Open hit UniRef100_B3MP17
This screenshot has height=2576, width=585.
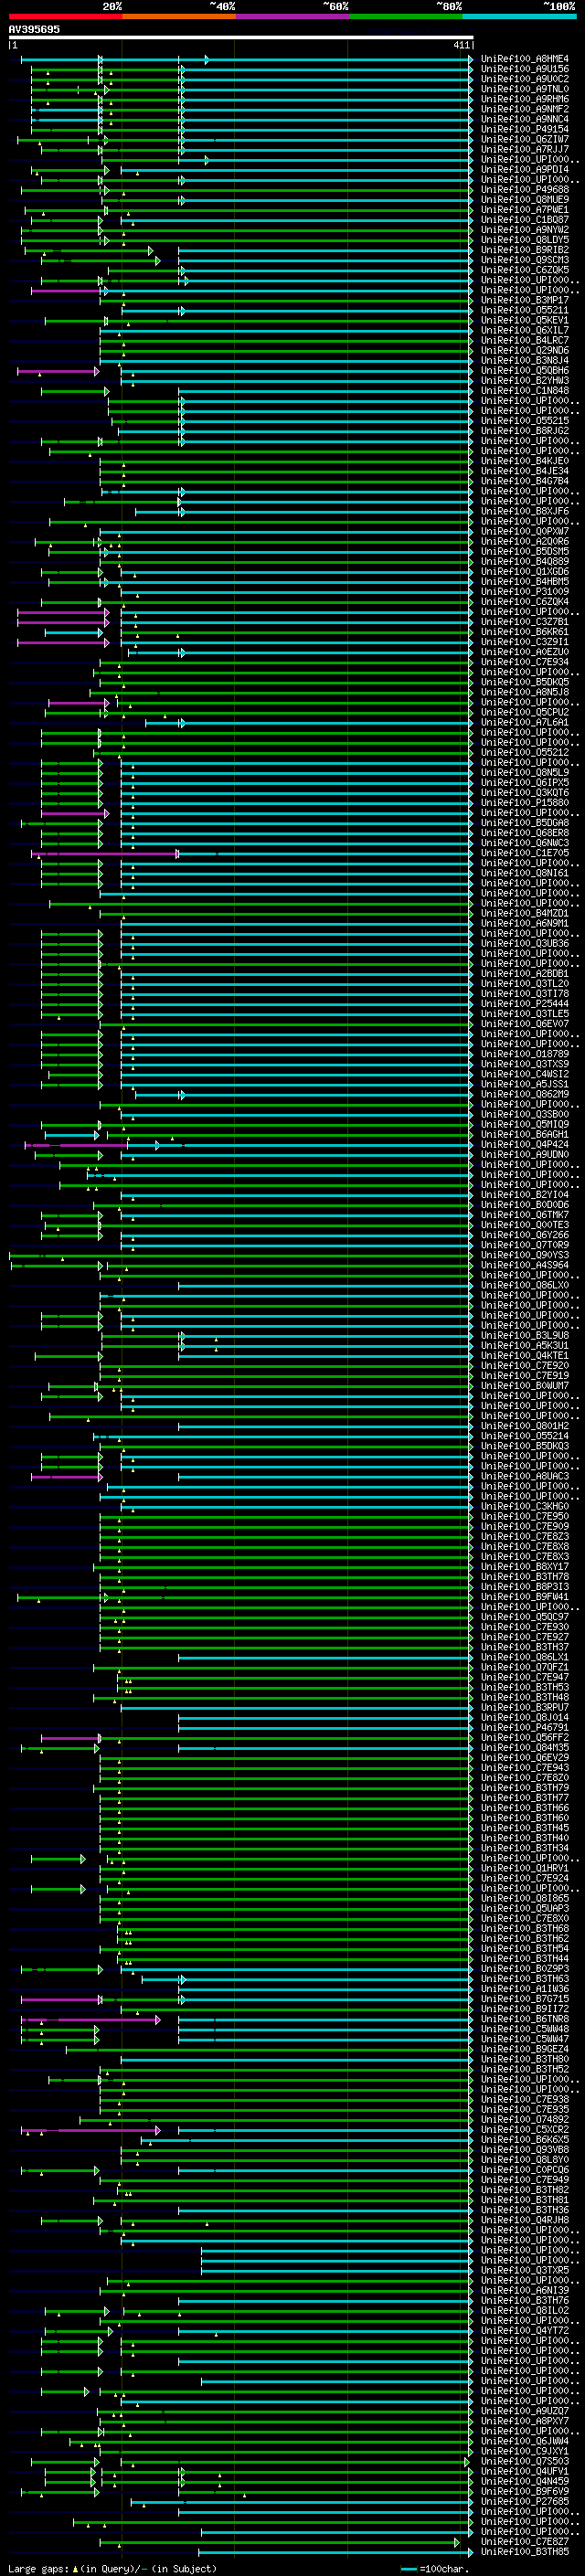pos(525,300)
